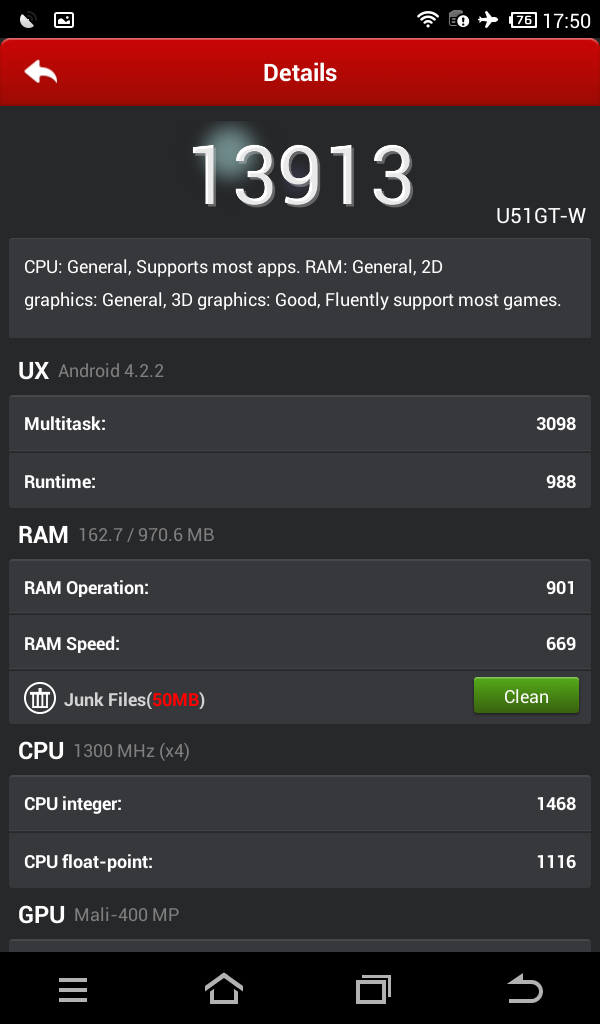Tap the total score 13913

(x=301, y=176)
